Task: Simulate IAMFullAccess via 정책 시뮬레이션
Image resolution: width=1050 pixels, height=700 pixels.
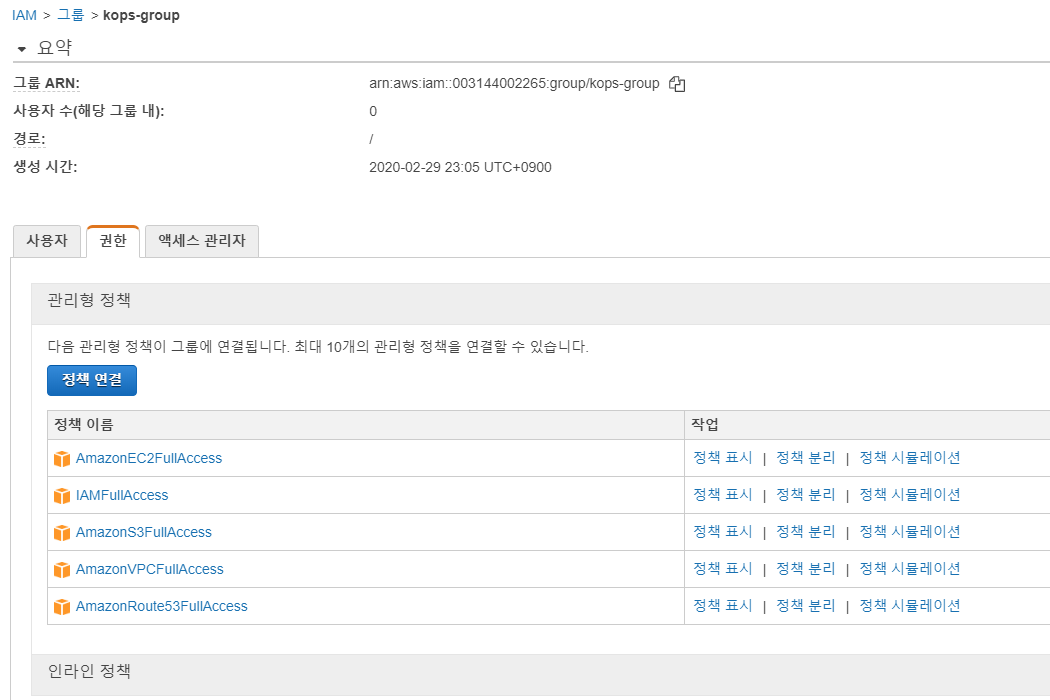Action: (909, 494)
